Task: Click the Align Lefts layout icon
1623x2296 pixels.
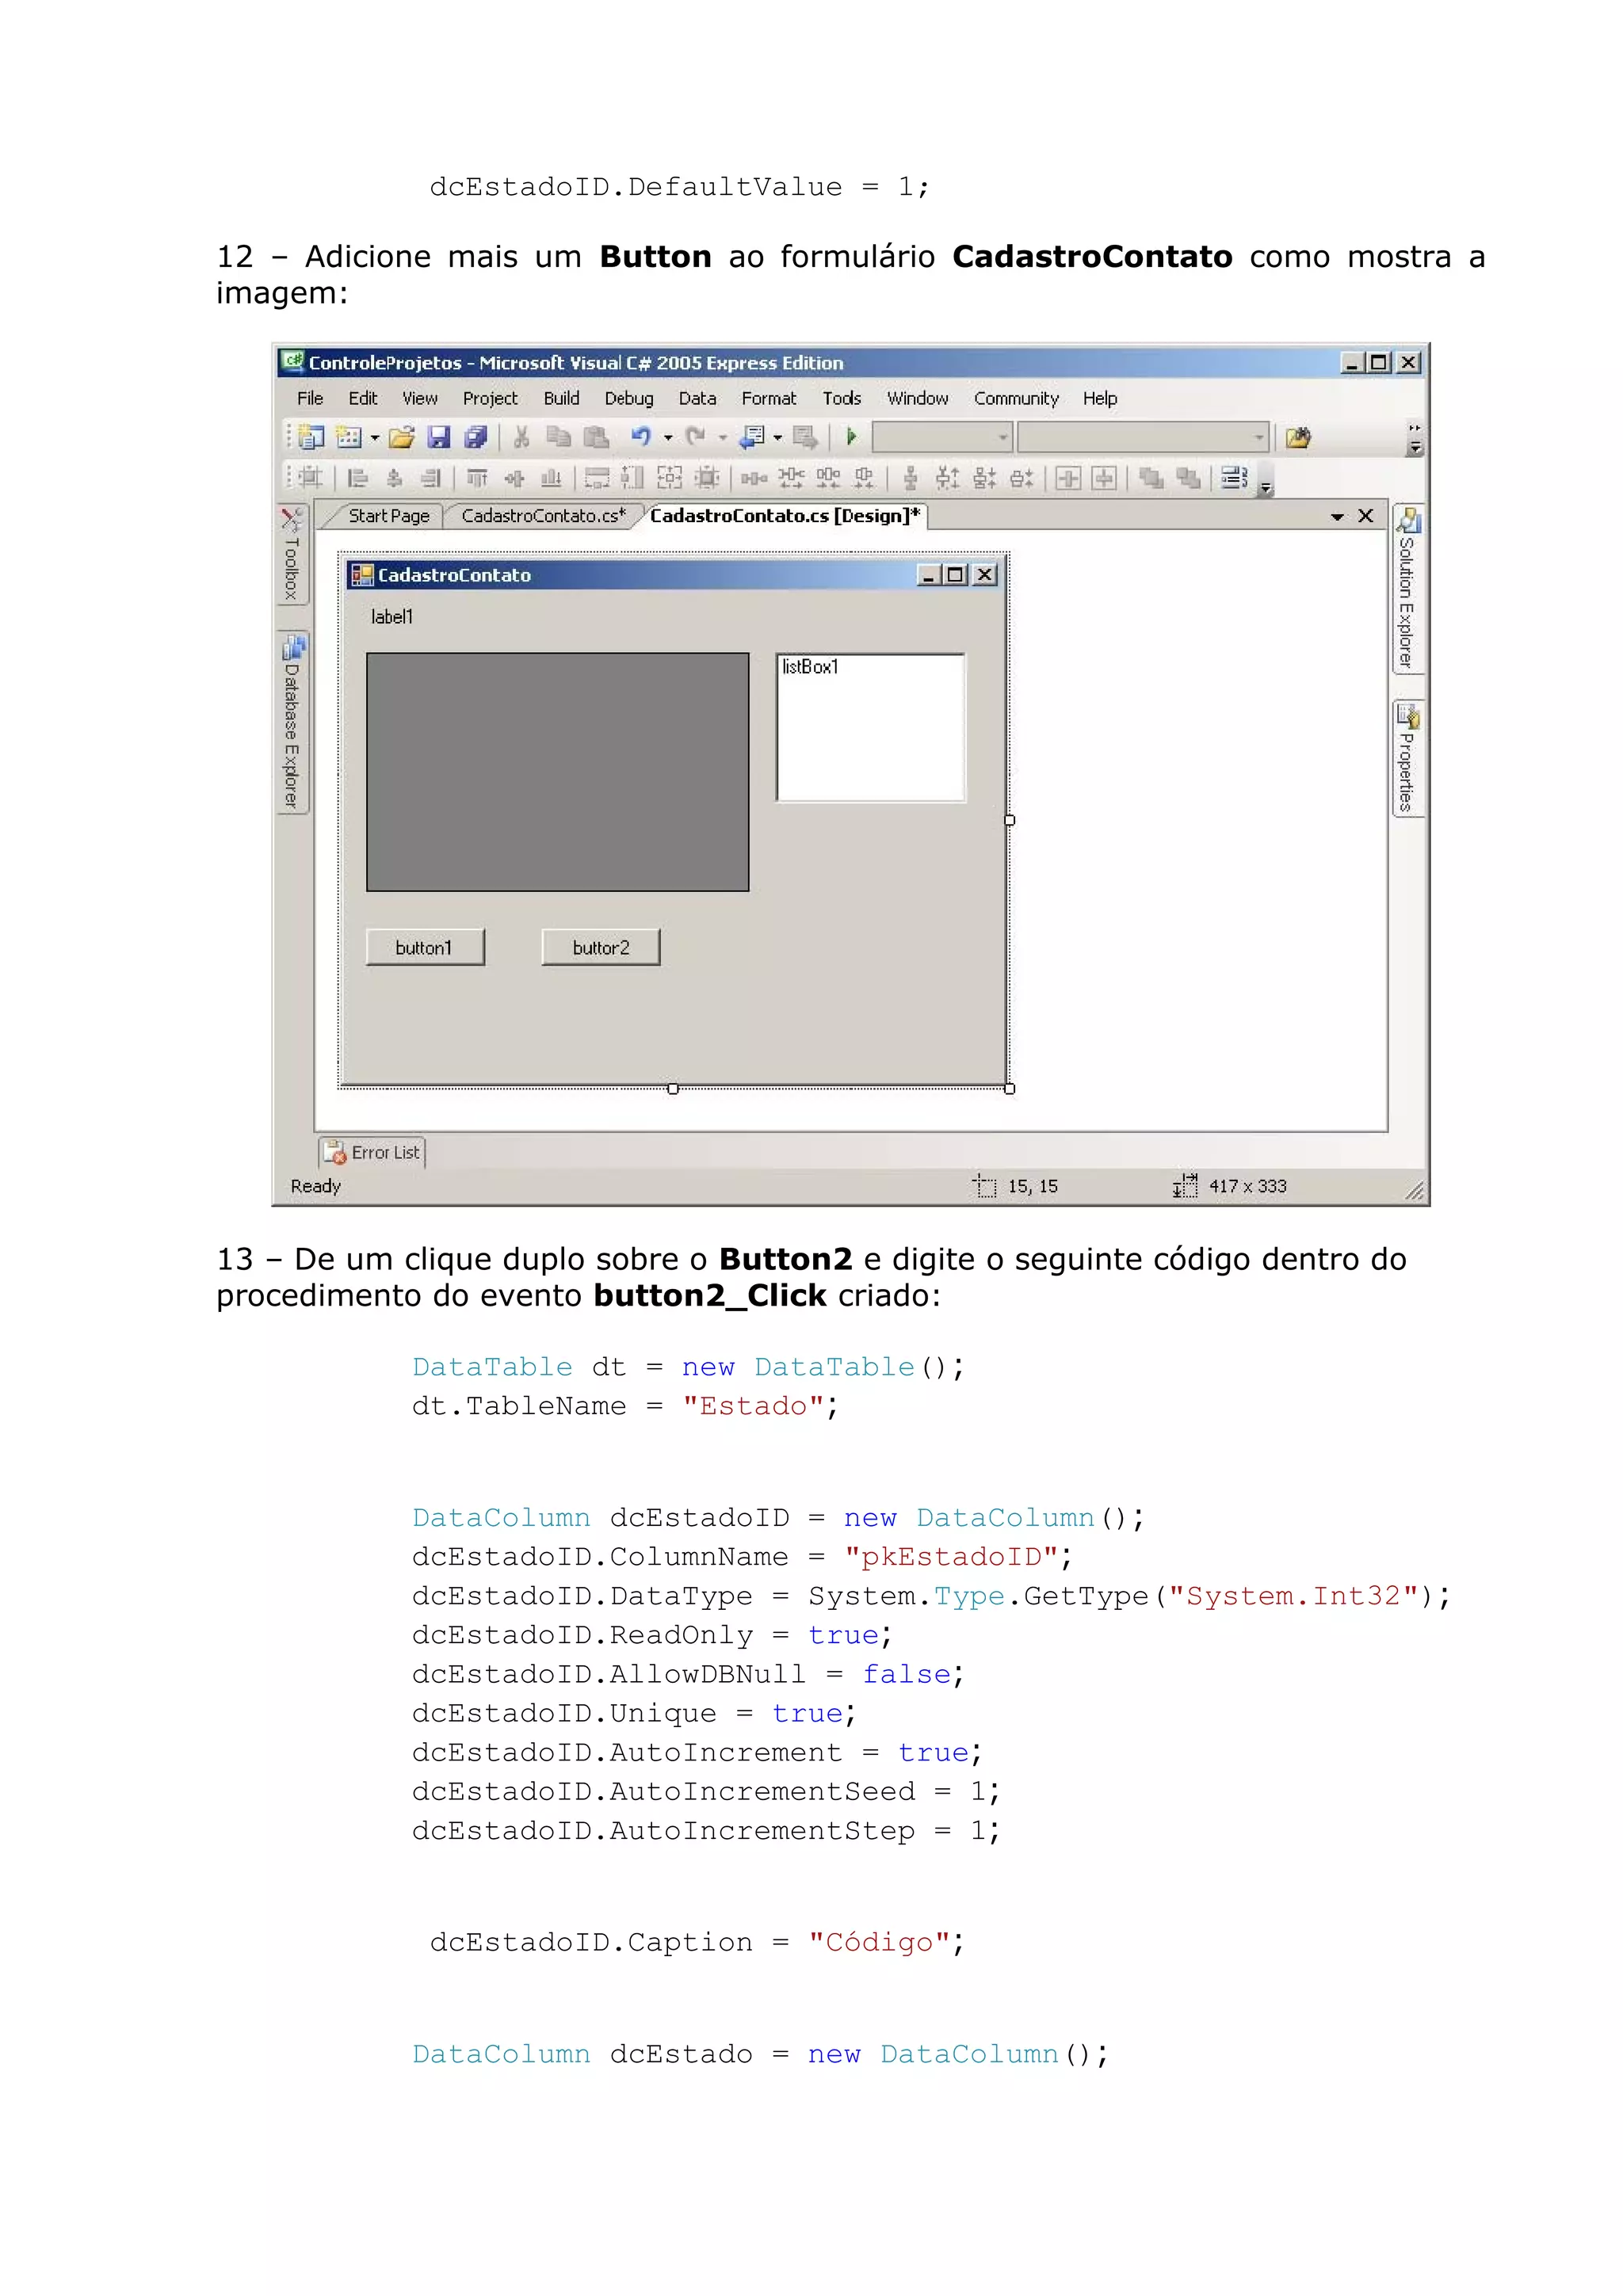Action: [x=357, y=478]
